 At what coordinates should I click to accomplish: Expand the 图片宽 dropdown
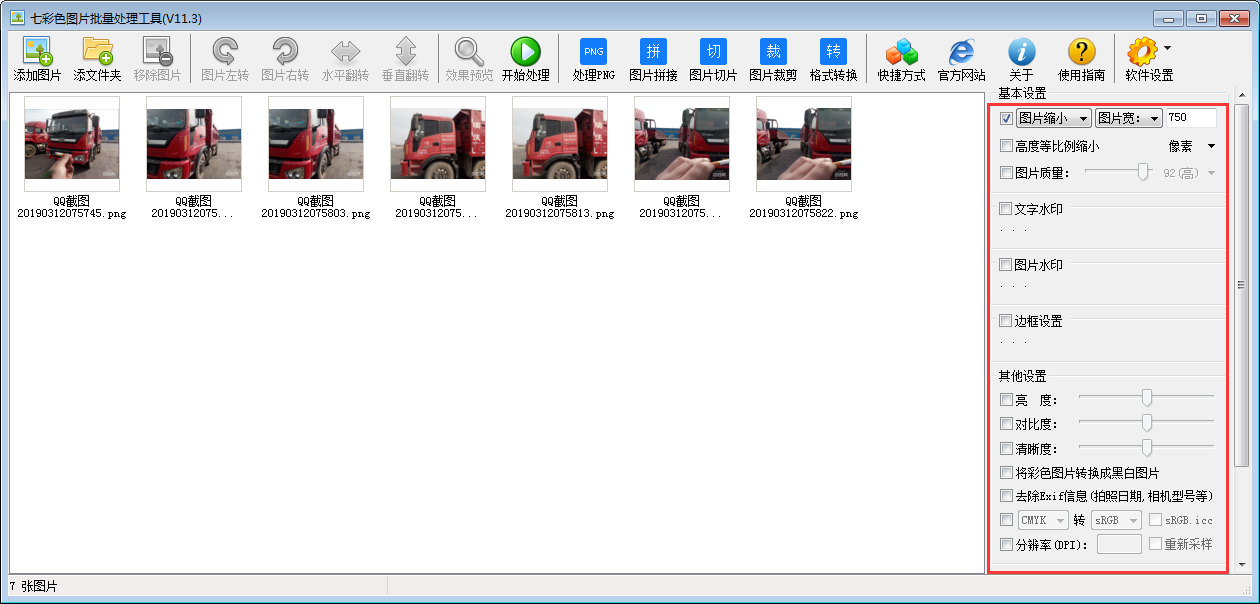pos(1129,118)
